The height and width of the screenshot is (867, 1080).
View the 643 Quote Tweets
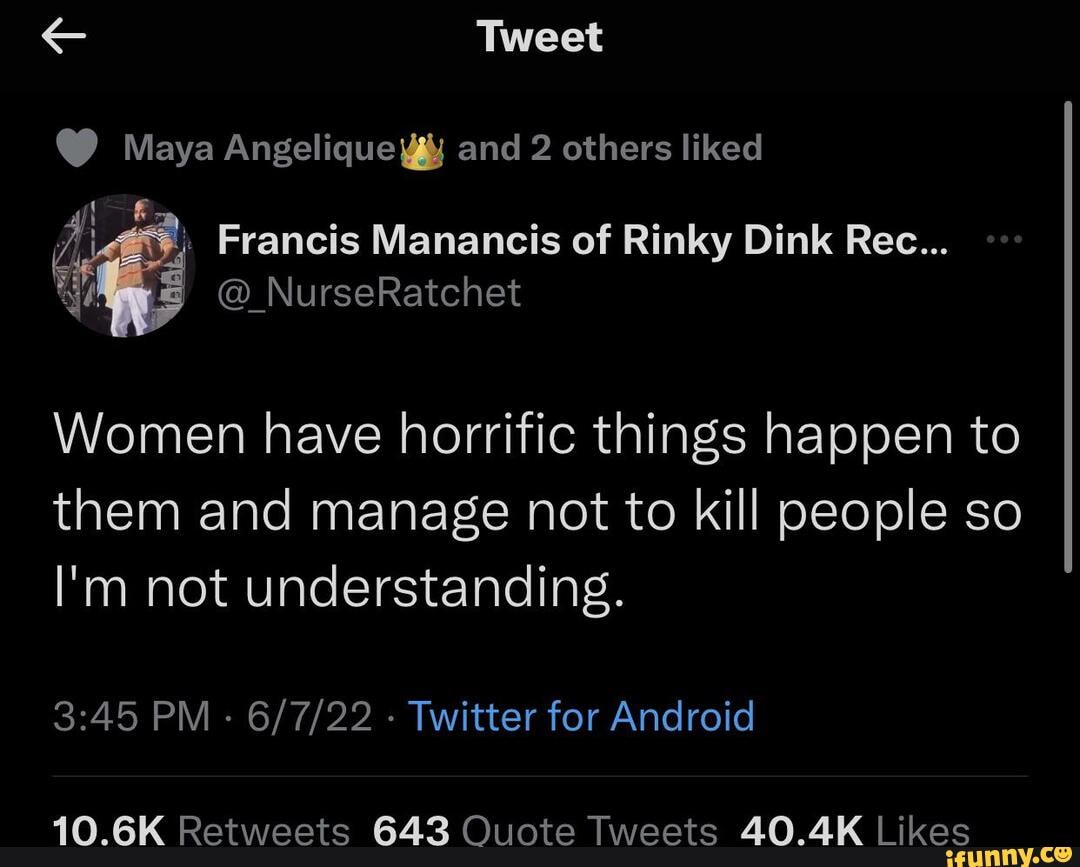(544, 830)
